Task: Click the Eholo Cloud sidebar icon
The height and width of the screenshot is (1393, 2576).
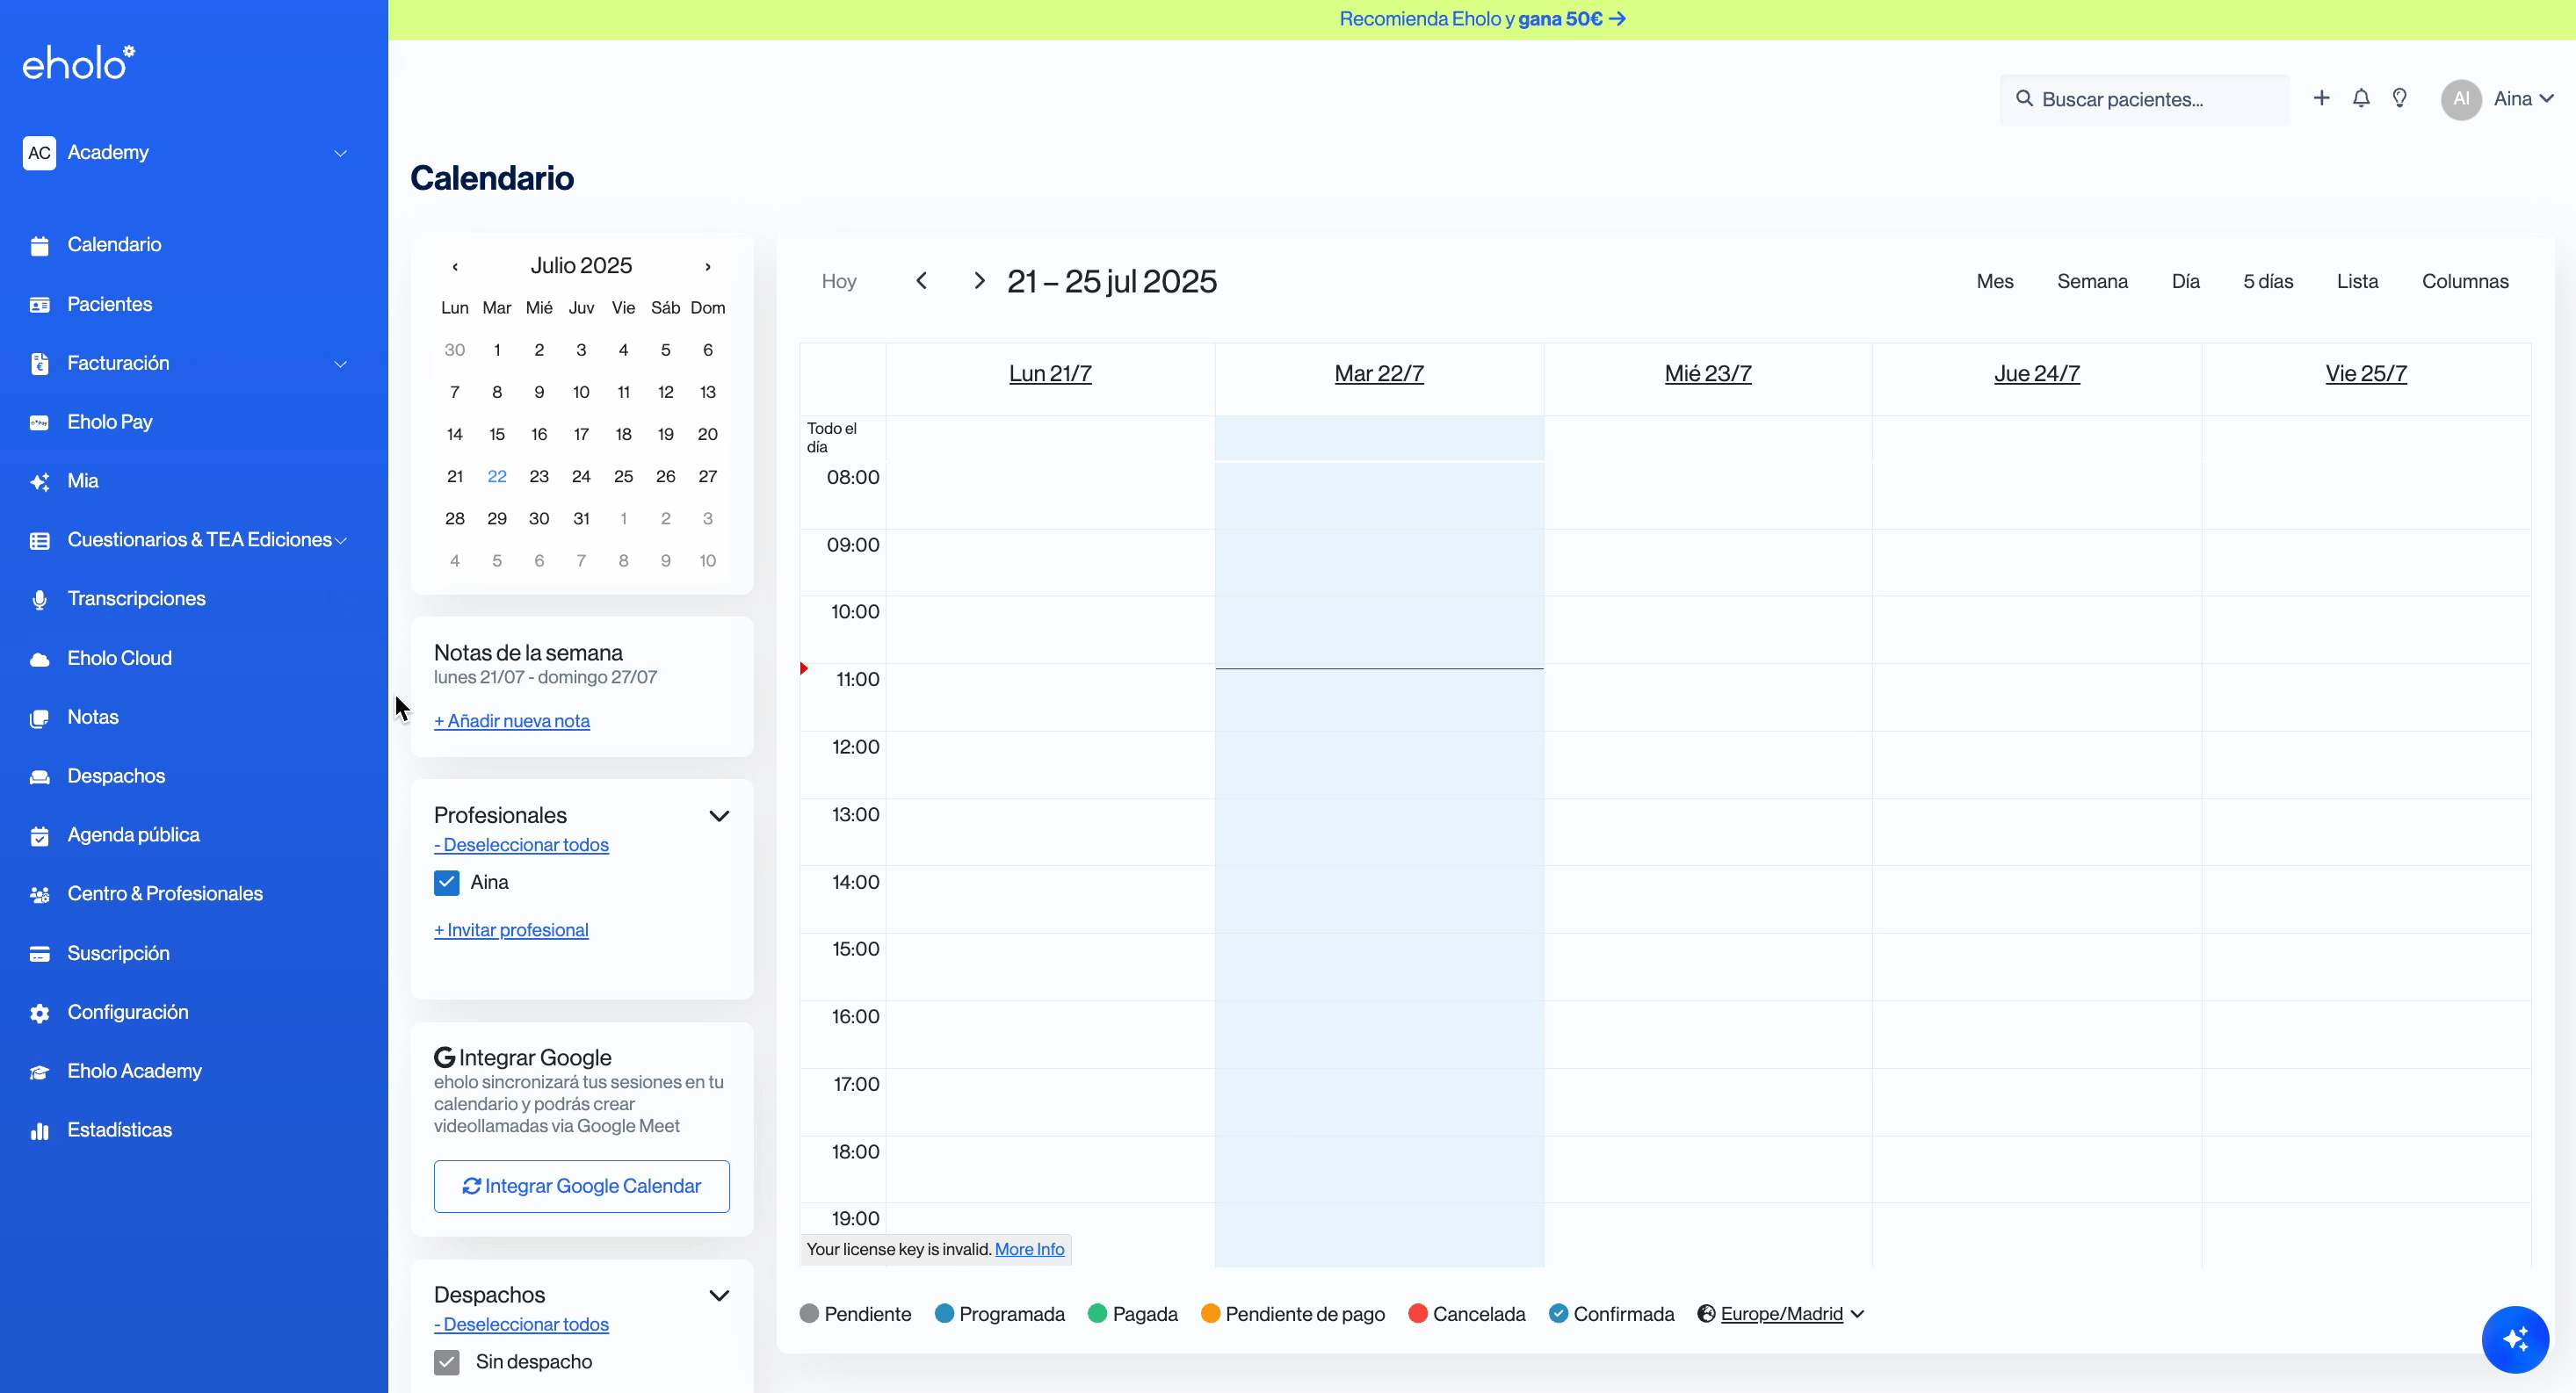Action: pos(40,659)
